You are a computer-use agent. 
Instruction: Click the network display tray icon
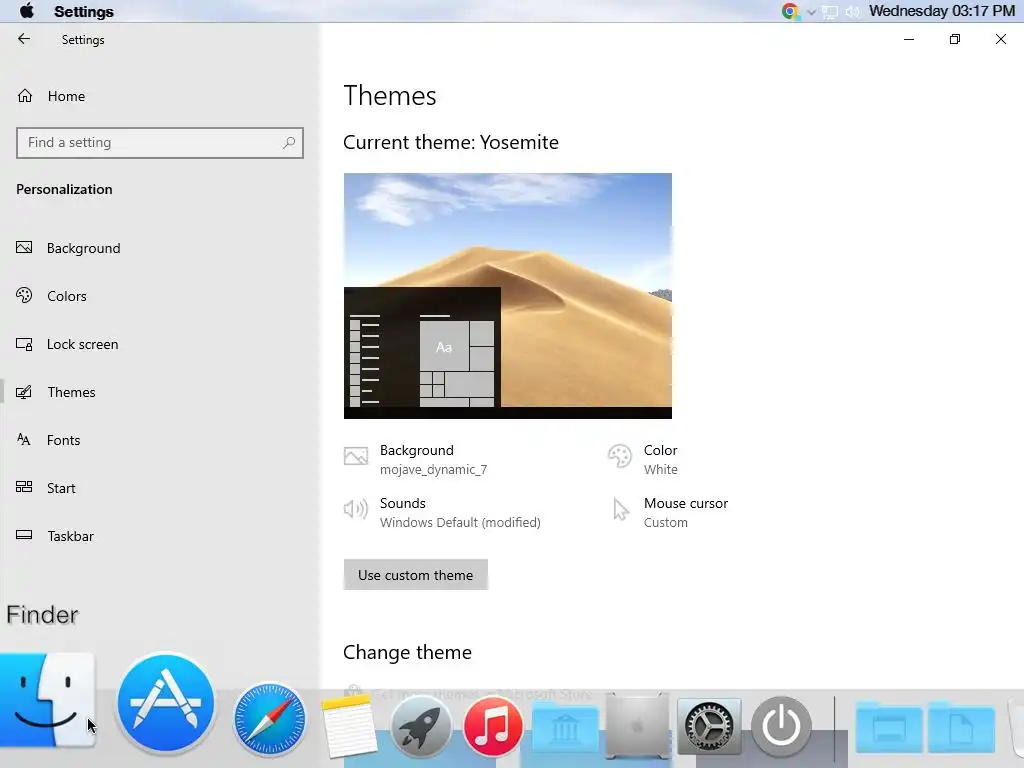(x=829, y=12)
